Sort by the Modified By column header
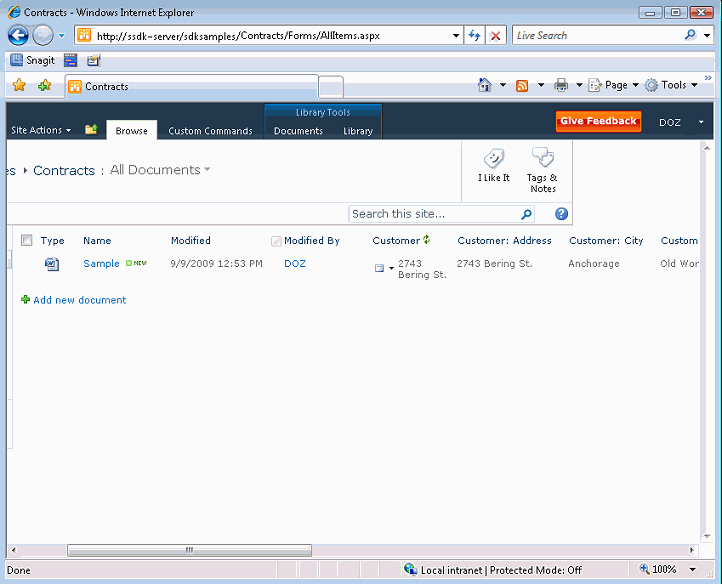The image size is (722, 584). pos(312,240)
